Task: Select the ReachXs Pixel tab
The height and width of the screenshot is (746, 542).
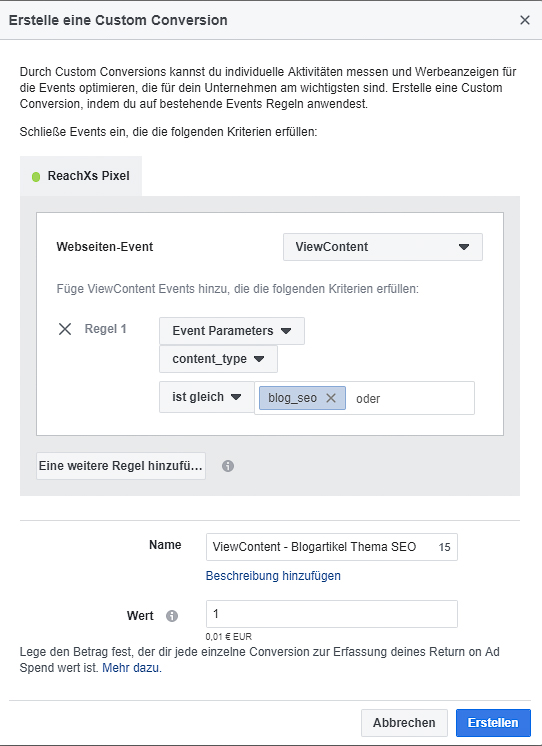Action: [x=81, y=176]
